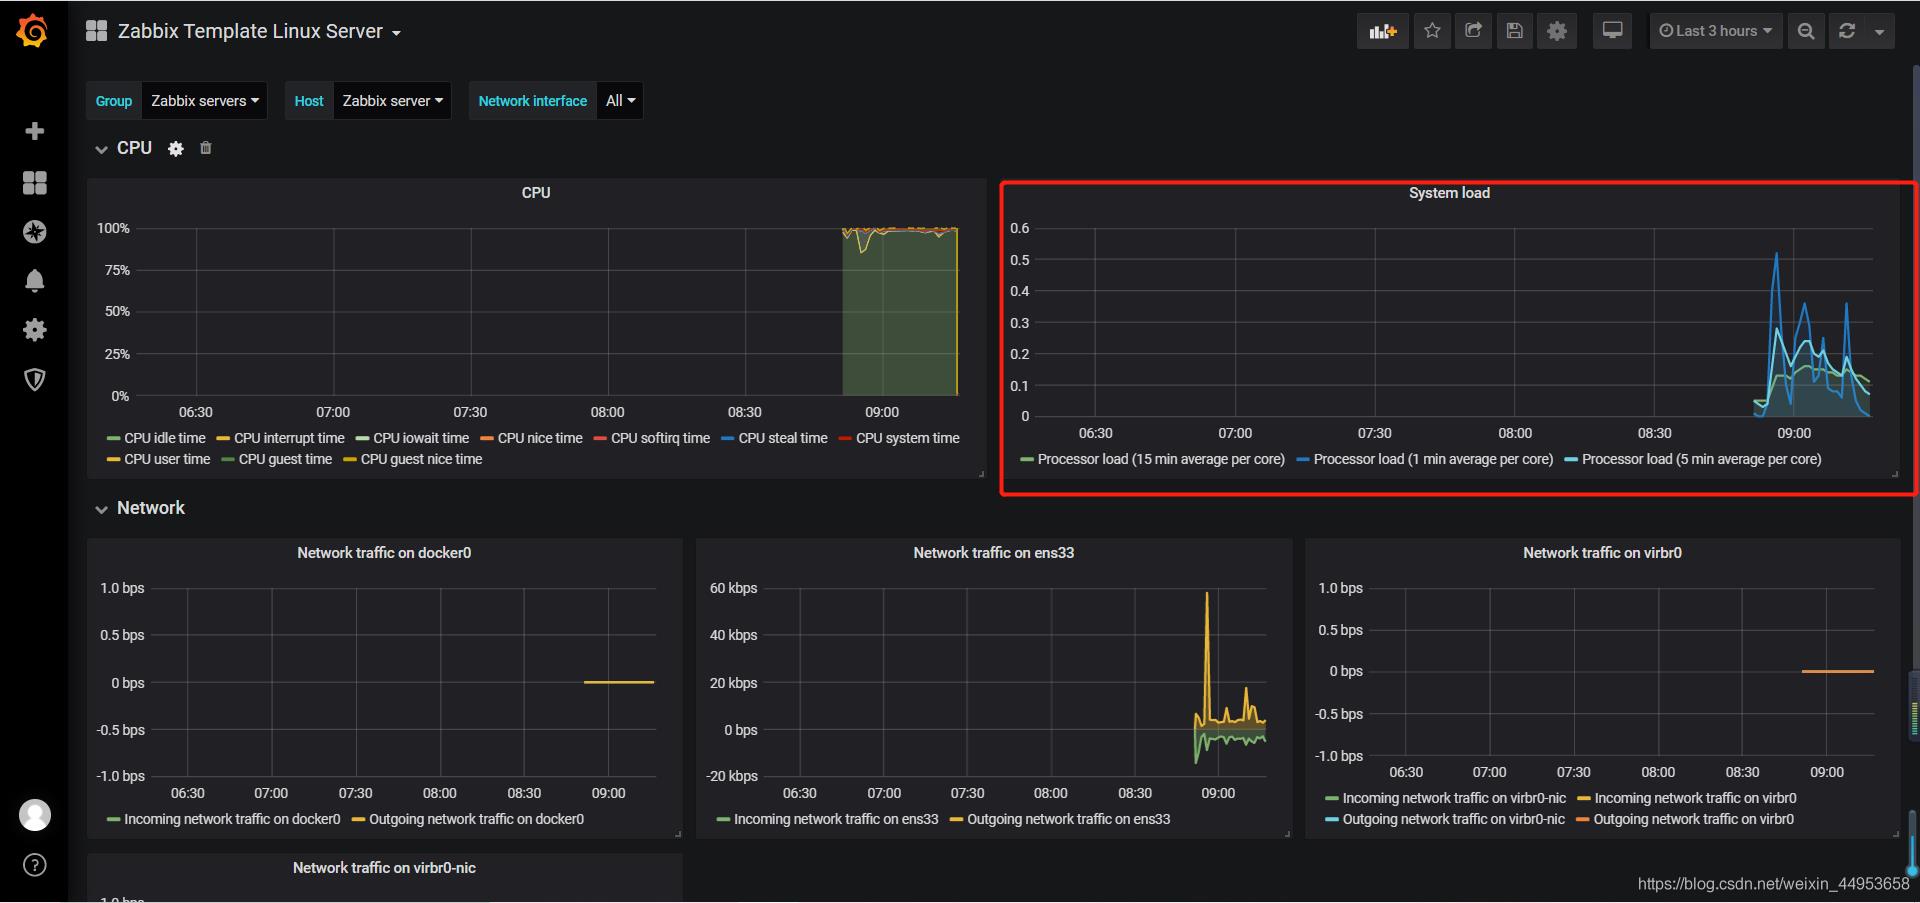Click CPU guest time color swatch
Image resolution: width=1920 pixels, height=903 pixels.
click(228, 460)
